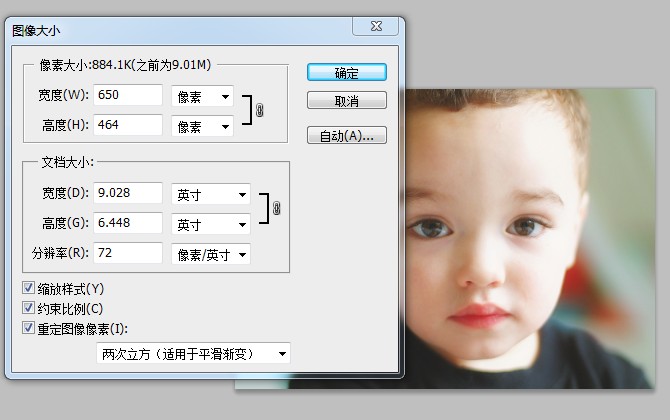Open the pixel width 像素 unit dropdown
The height and width of the screenshot is (420, 670).
click(203, 96)
